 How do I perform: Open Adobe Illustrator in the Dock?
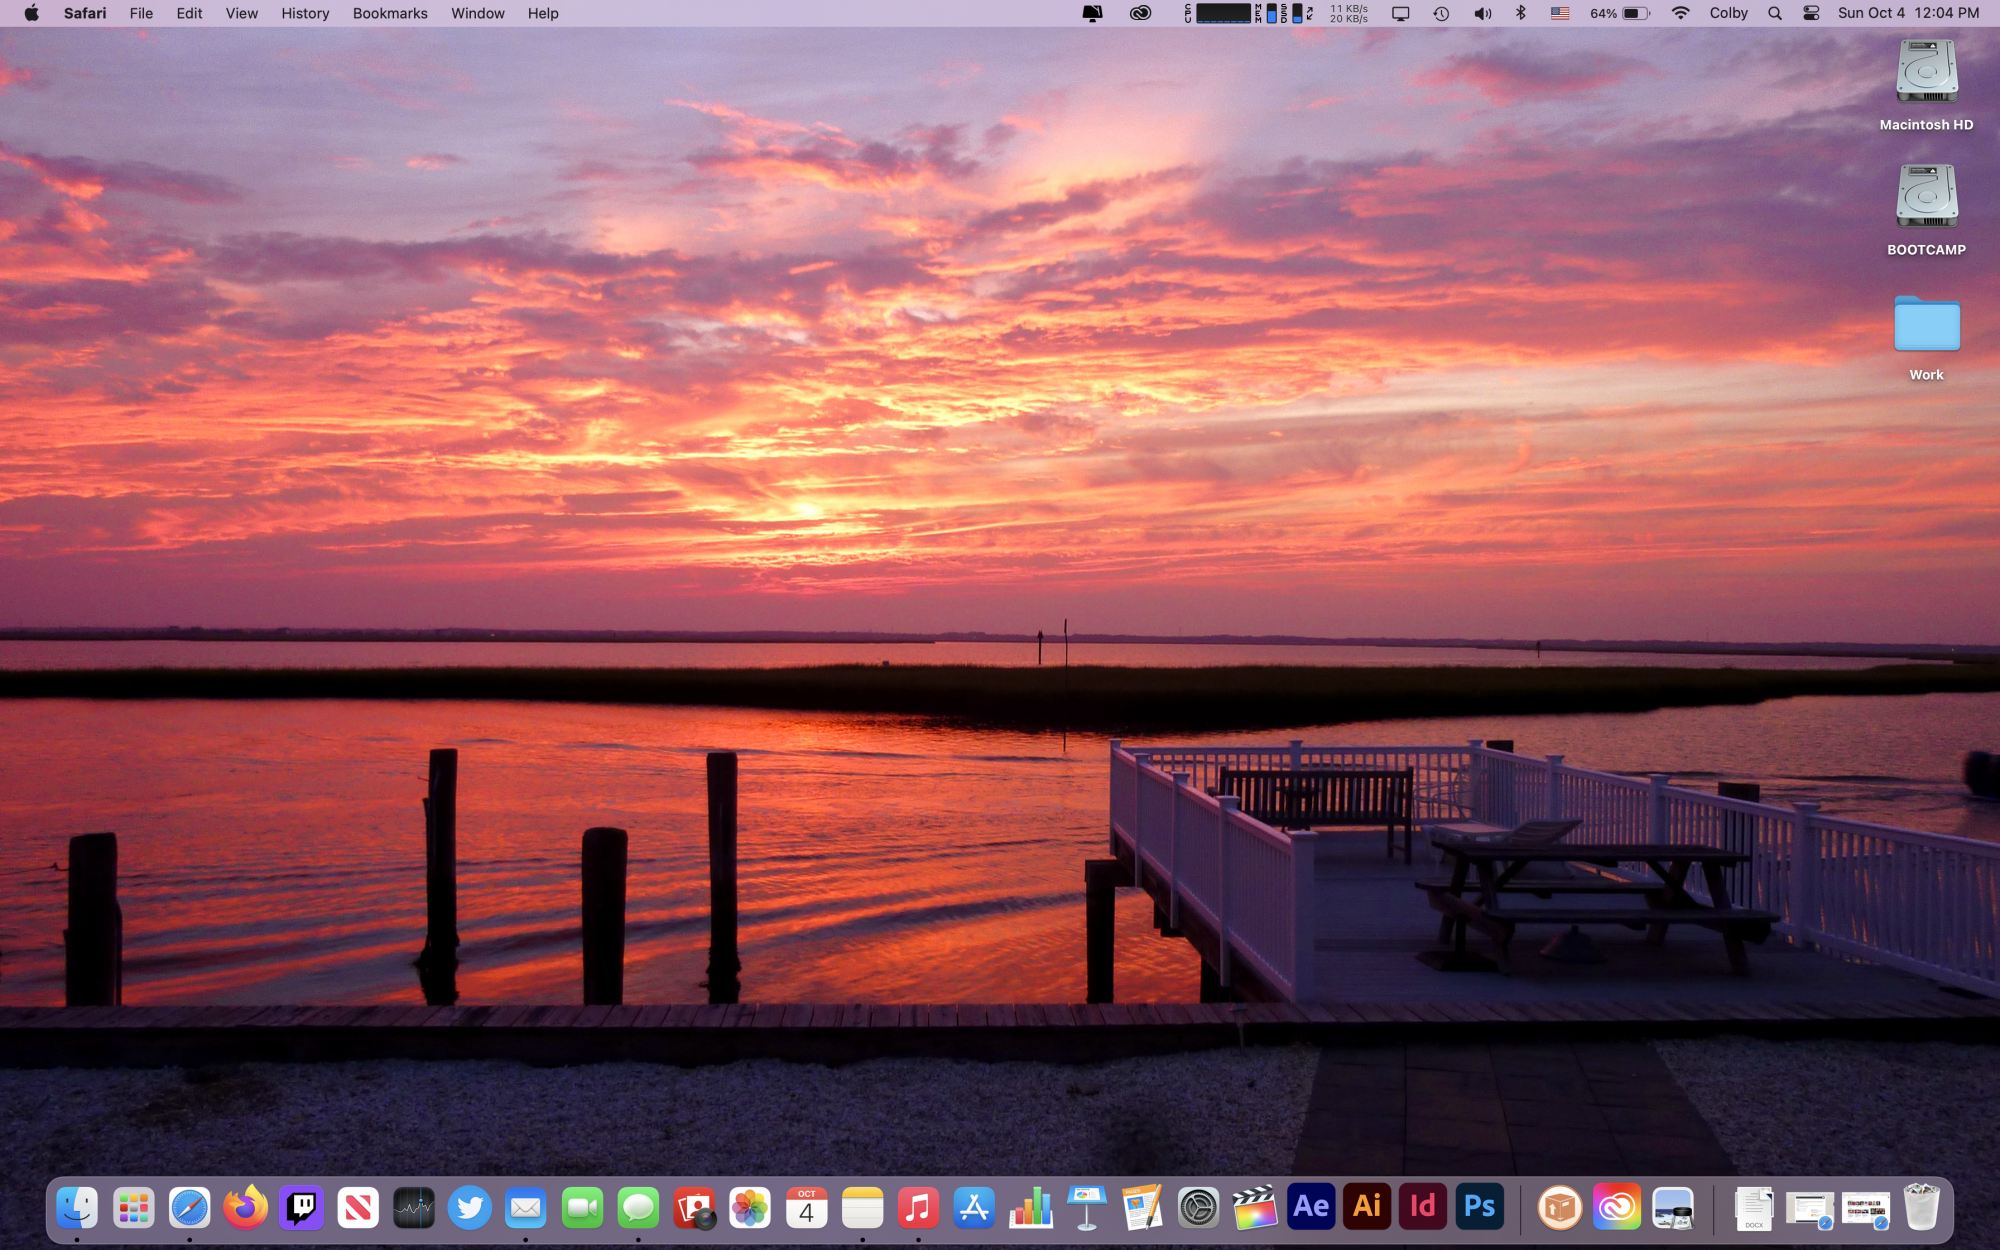click(1367, 1208)
